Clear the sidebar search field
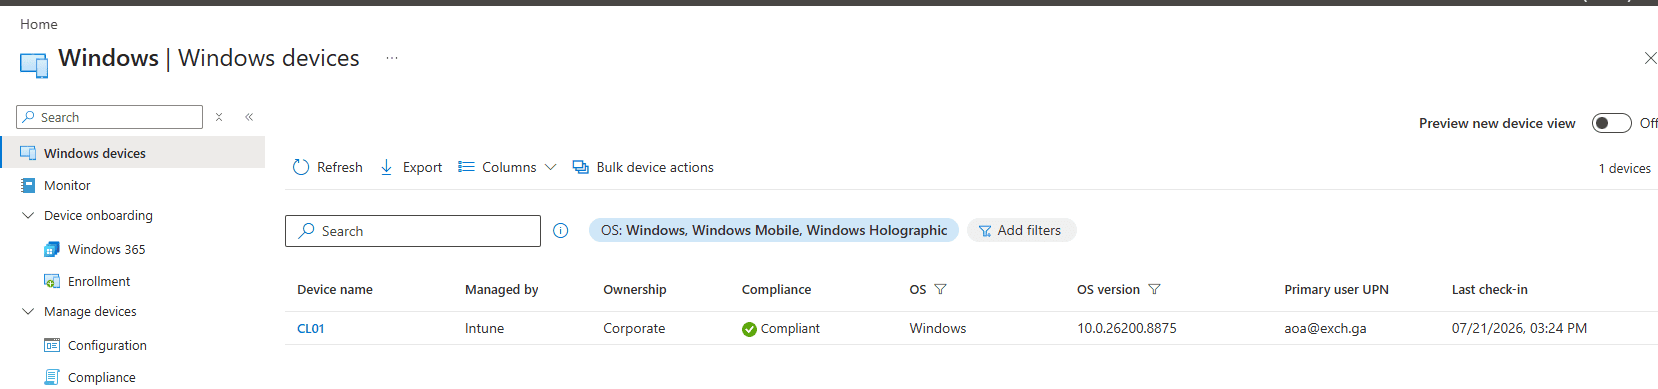The height and width of the screenshot is (389, 1658). pos(219,117)
